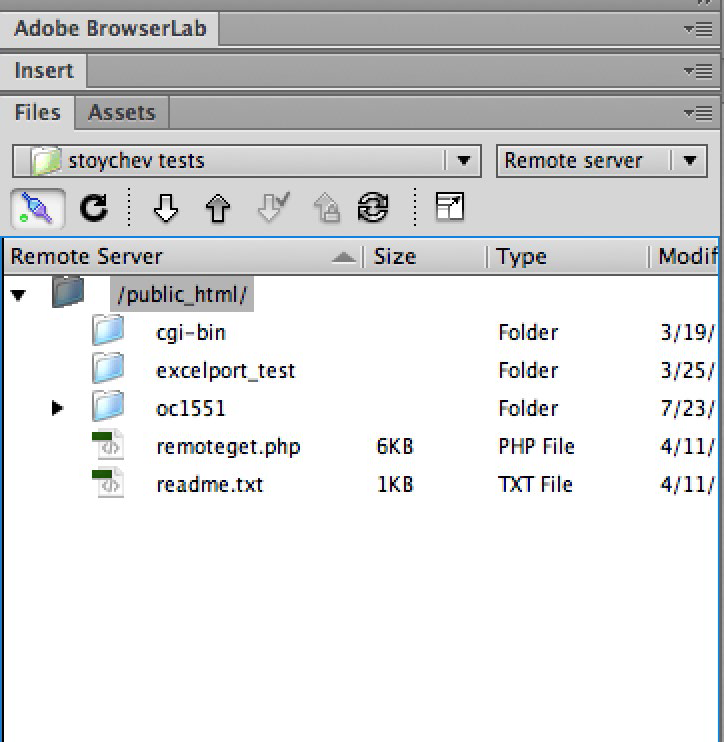Open the Insert panel tab
This screenshot has height=742, width=724.
(x=44, y=71)
